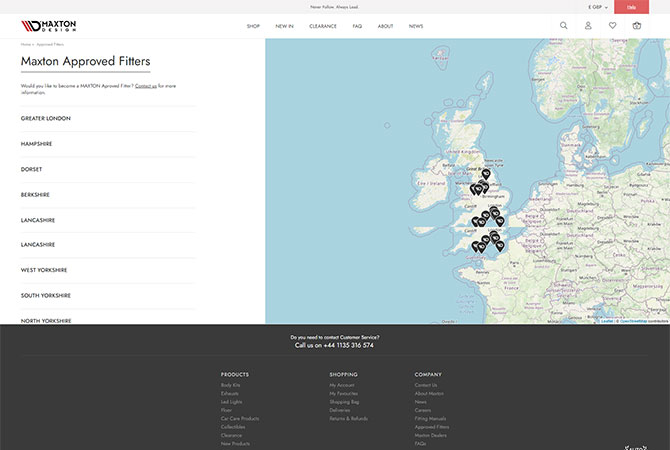Image resolution: width=670 pixels, height=450 pixels.
Task: Click the customer service phone number +44 1135 316 574
Action: tap(348, 345)
